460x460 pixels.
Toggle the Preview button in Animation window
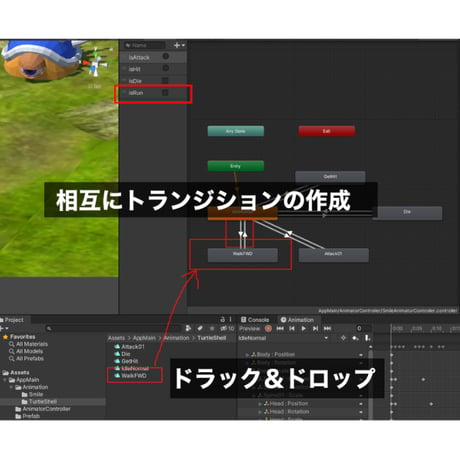[249, 328]
